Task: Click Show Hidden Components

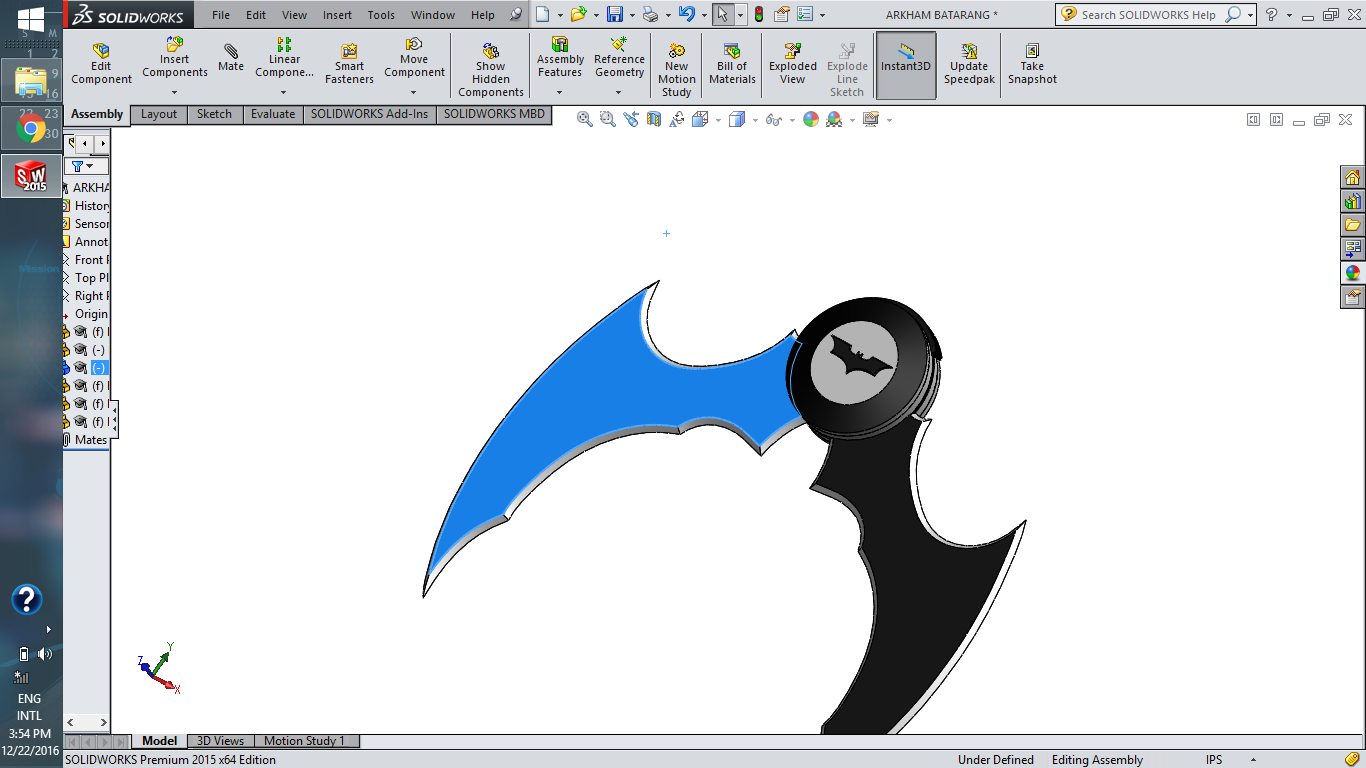Action: 491,70
